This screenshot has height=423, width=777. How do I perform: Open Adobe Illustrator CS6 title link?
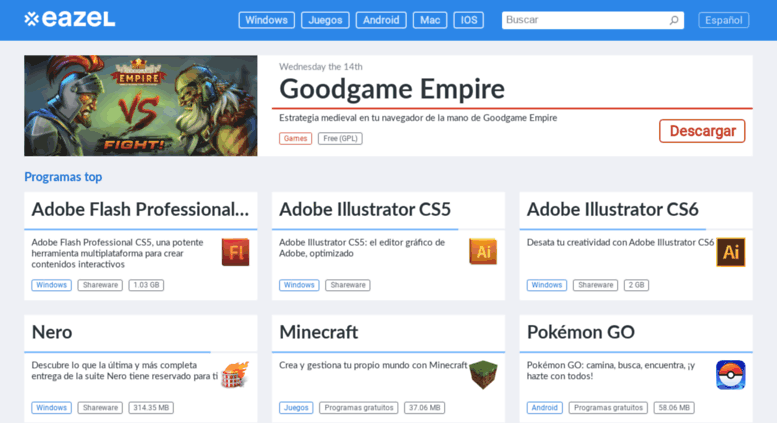612,210
